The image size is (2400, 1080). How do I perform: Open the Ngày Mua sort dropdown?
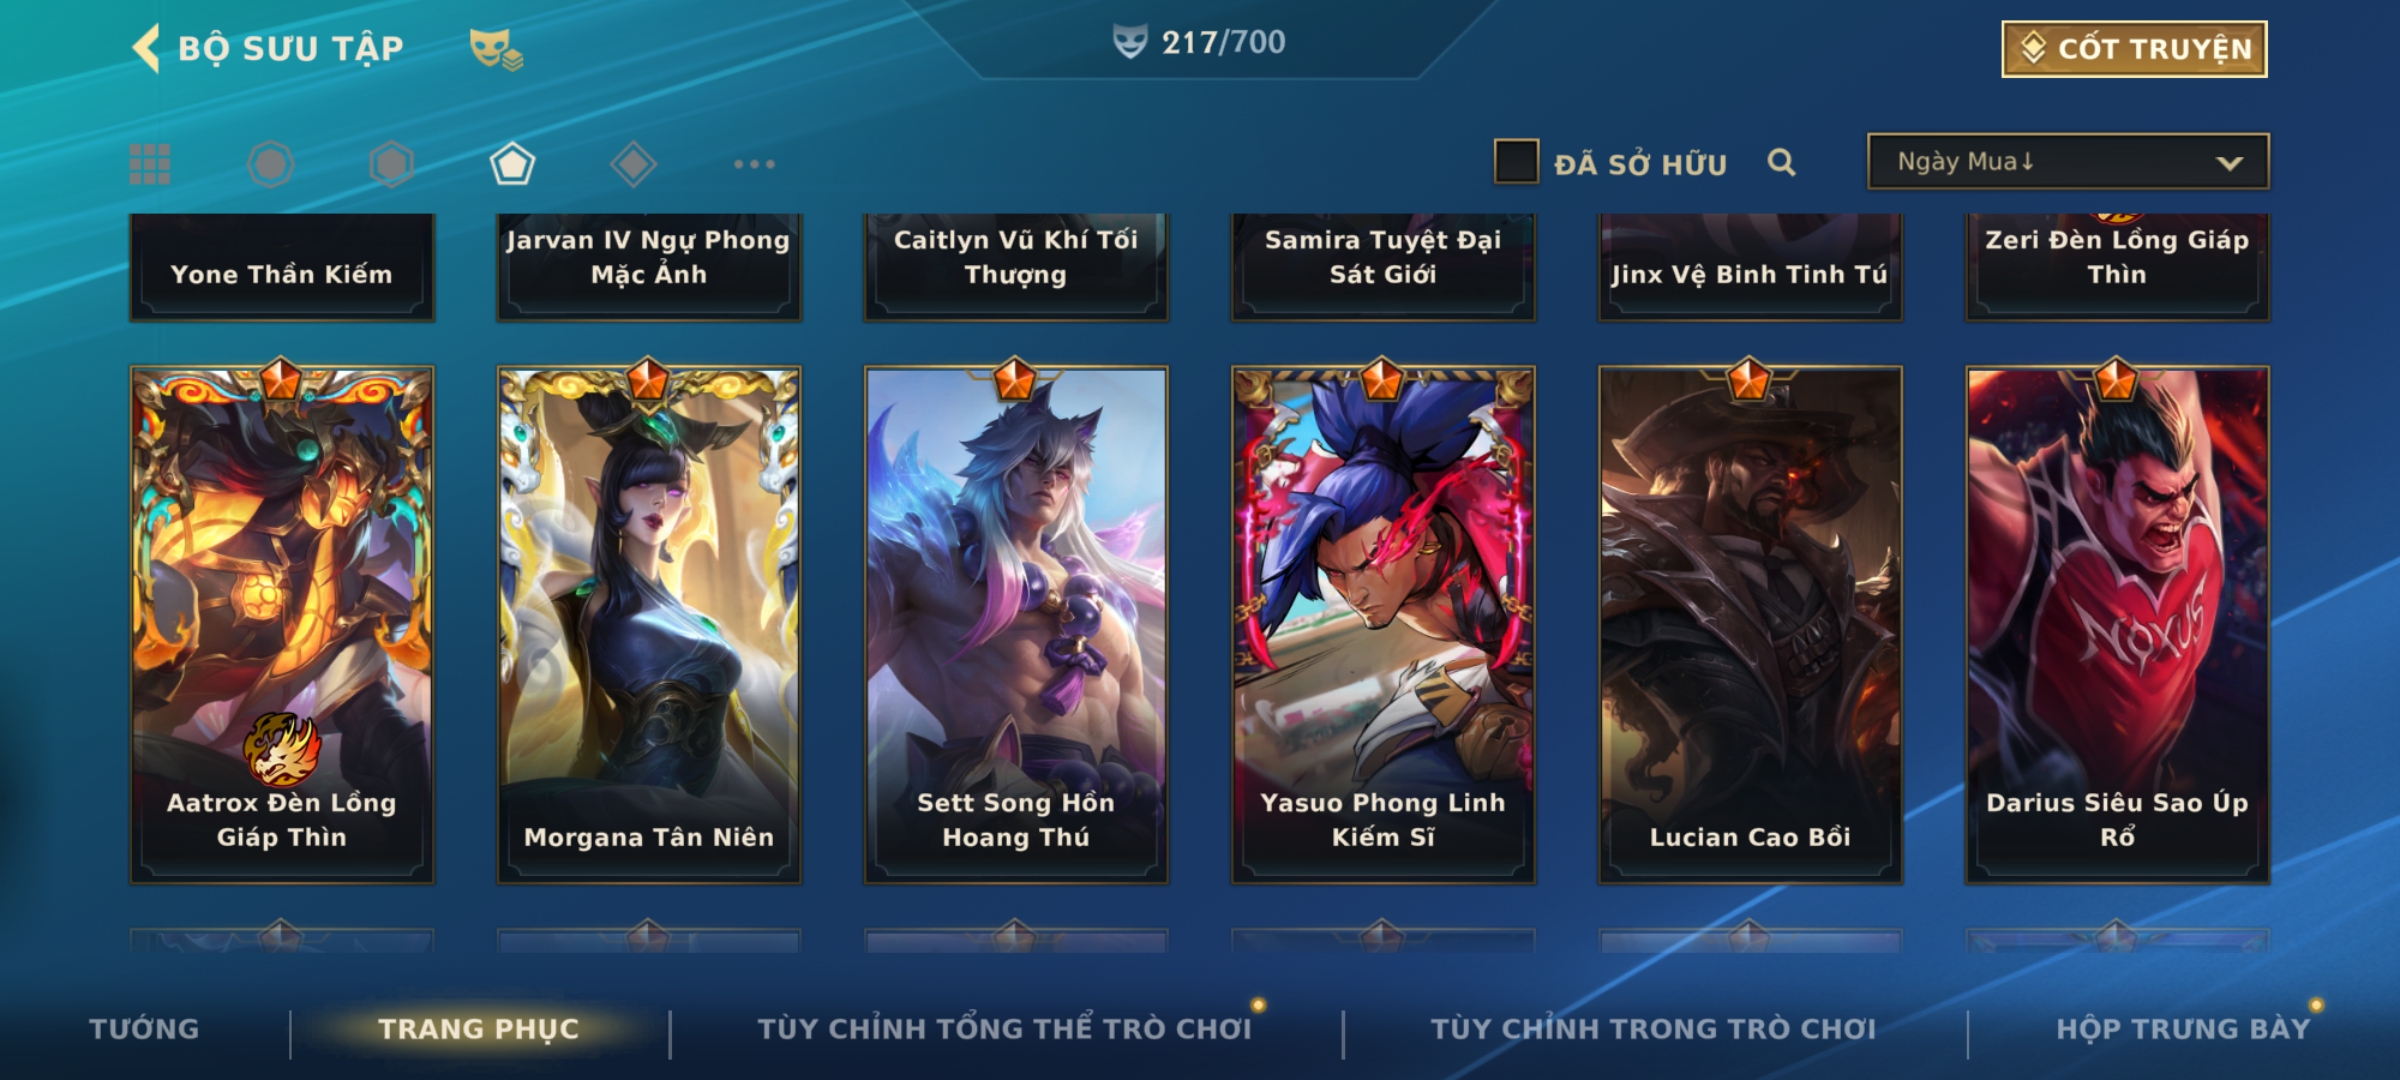point(2068,162)
